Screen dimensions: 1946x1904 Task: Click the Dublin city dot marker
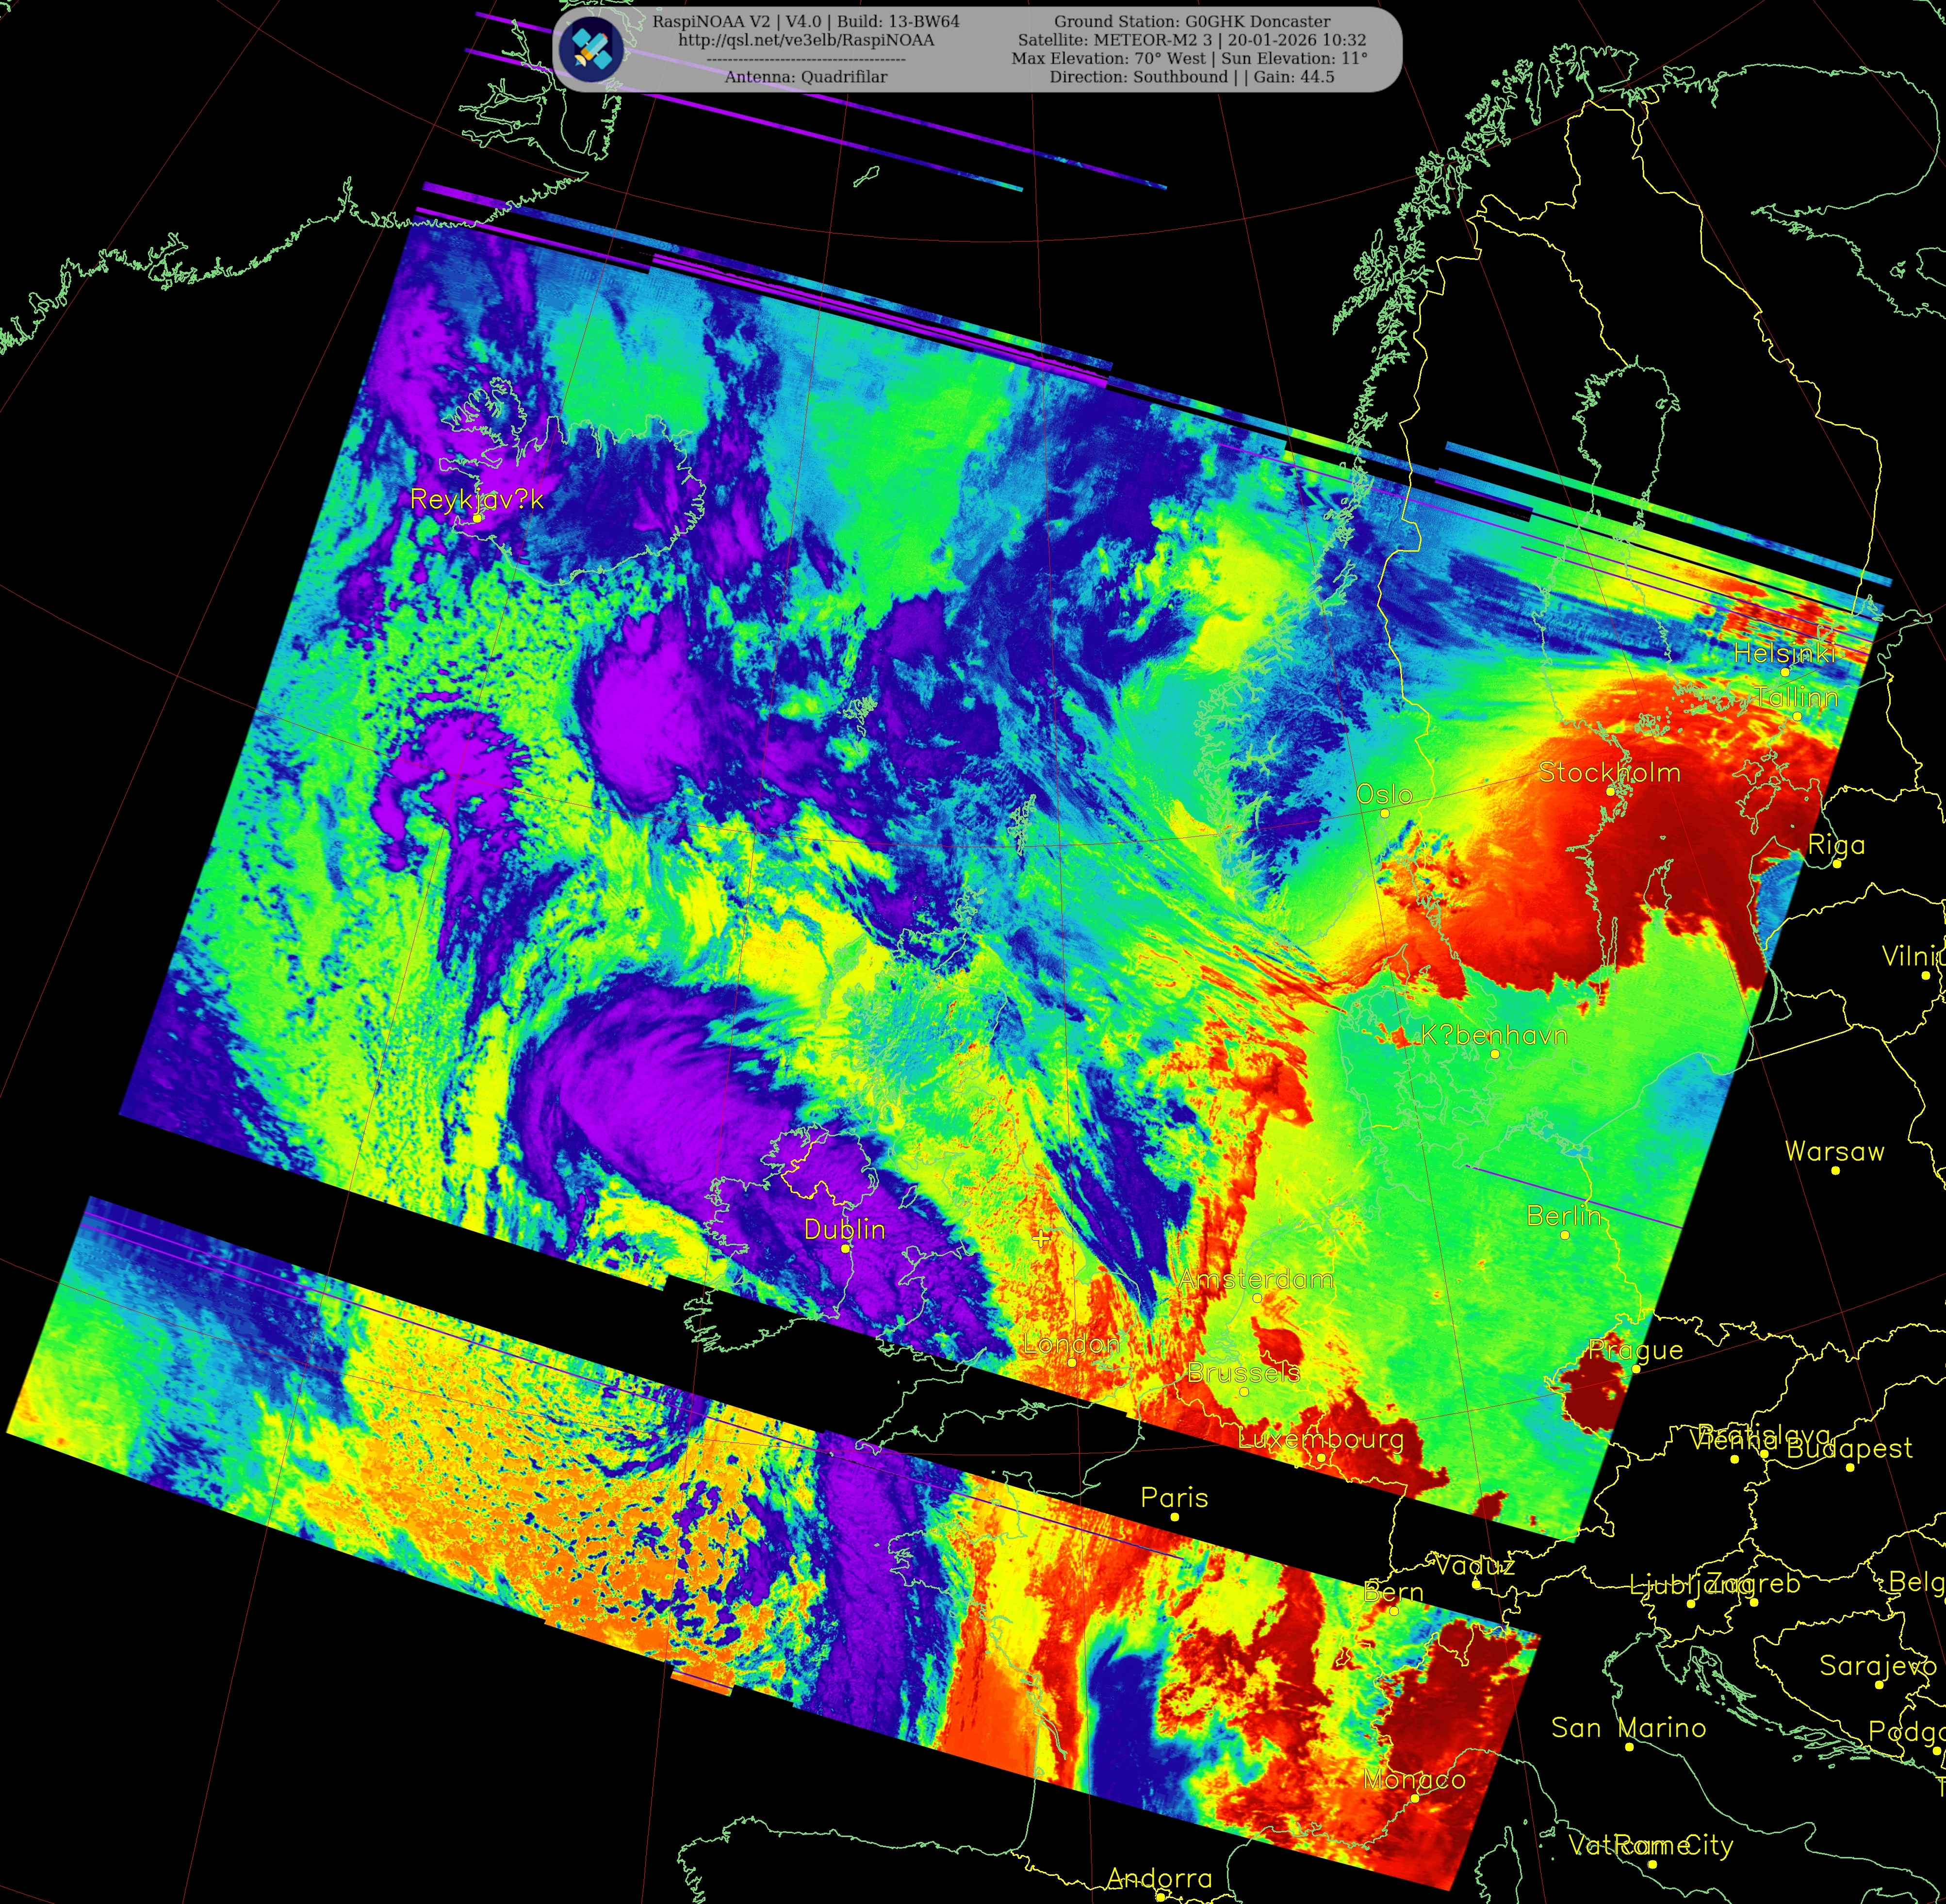point(845,1248)
